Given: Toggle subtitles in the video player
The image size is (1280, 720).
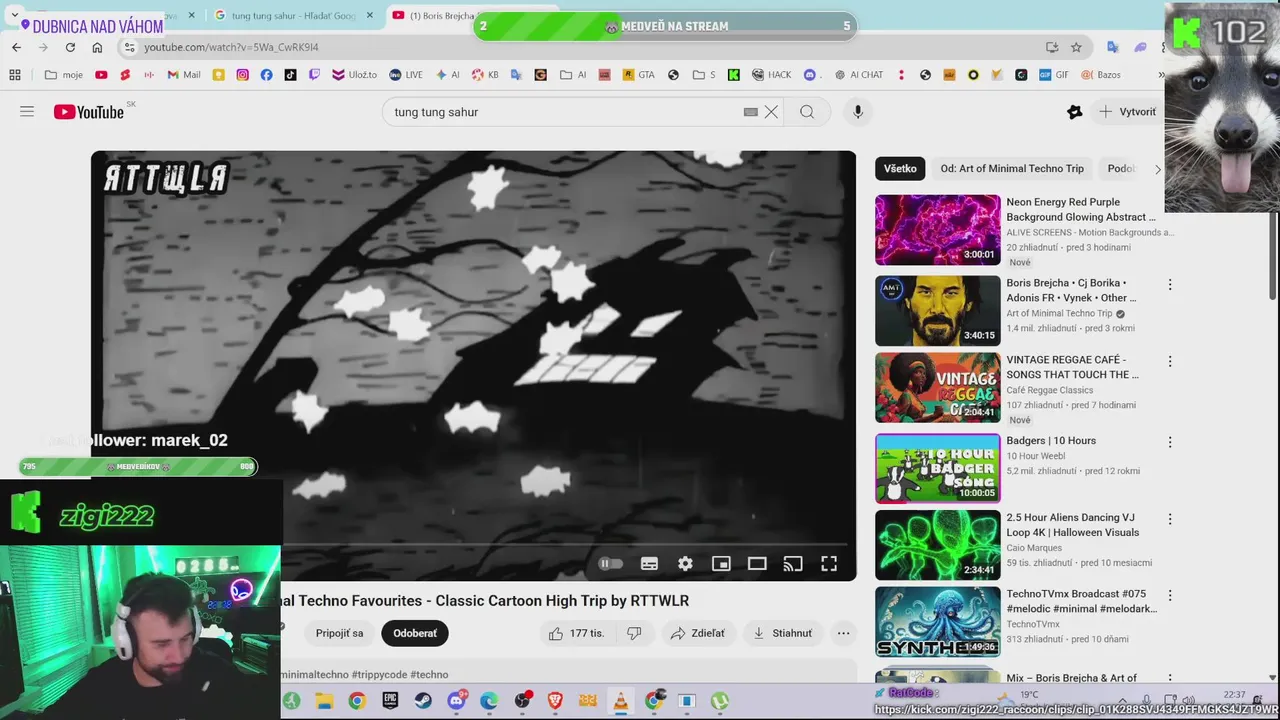Looking at the screenshot, I should point(649,564).
